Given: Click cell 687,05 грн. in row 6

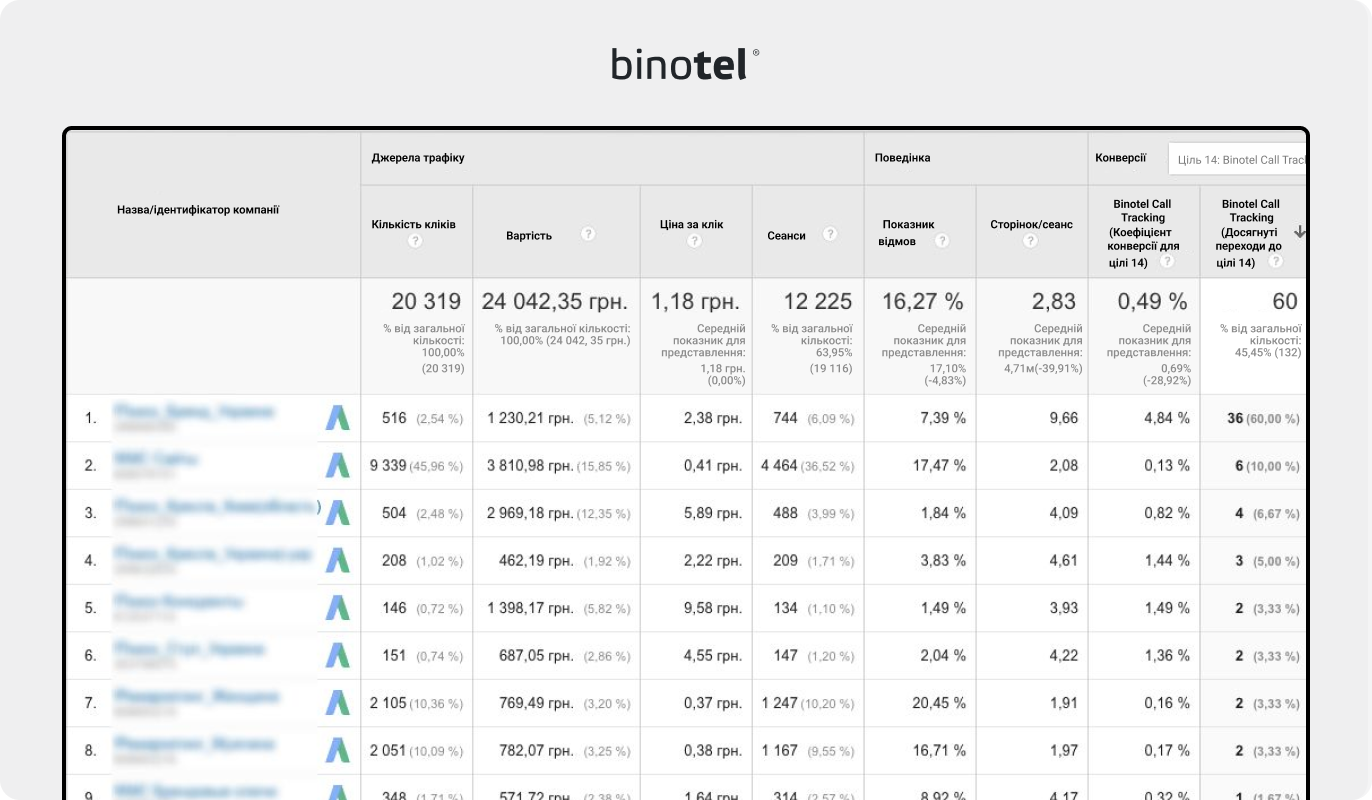Looking at the screenshot, I should pyautogui.click(x=536, y=656).
